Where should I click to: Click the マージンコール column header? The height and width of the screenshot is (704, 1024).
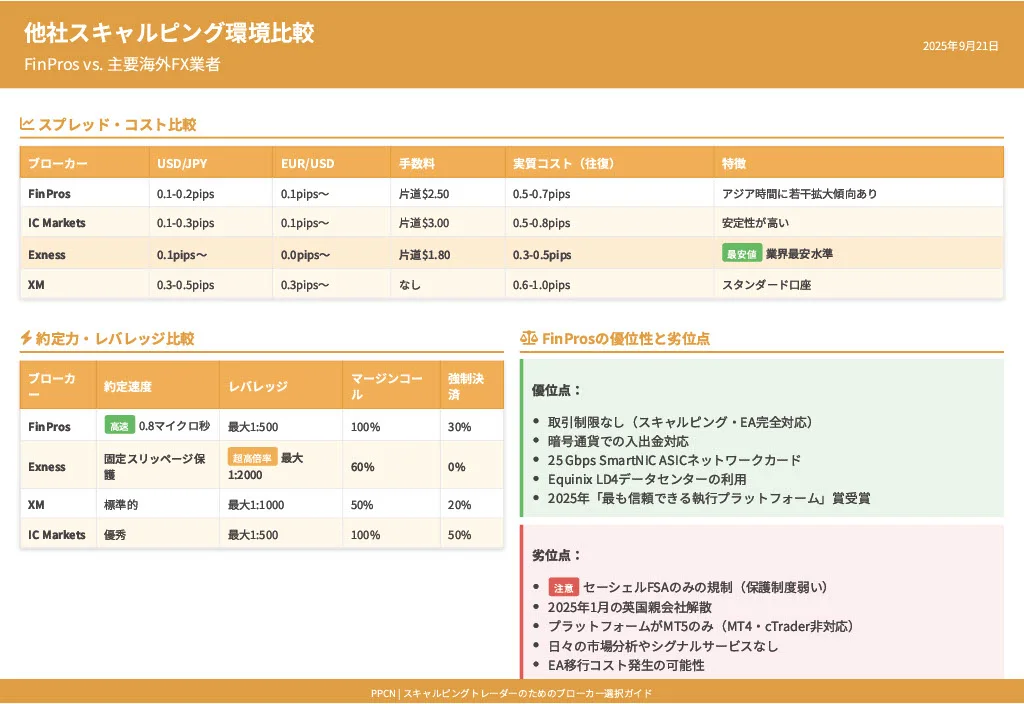pos(386,386)
